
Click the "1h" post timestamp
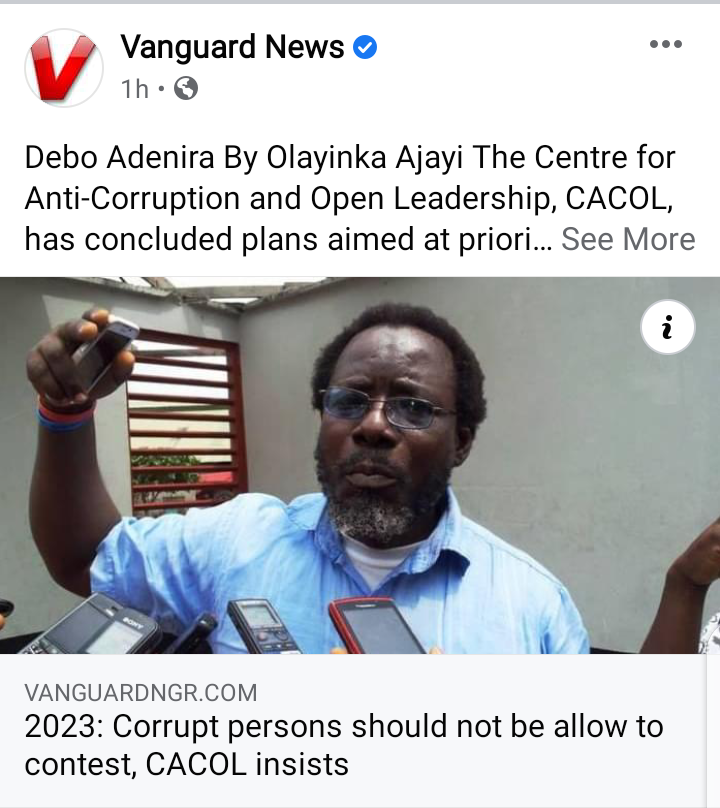(135, 89)
